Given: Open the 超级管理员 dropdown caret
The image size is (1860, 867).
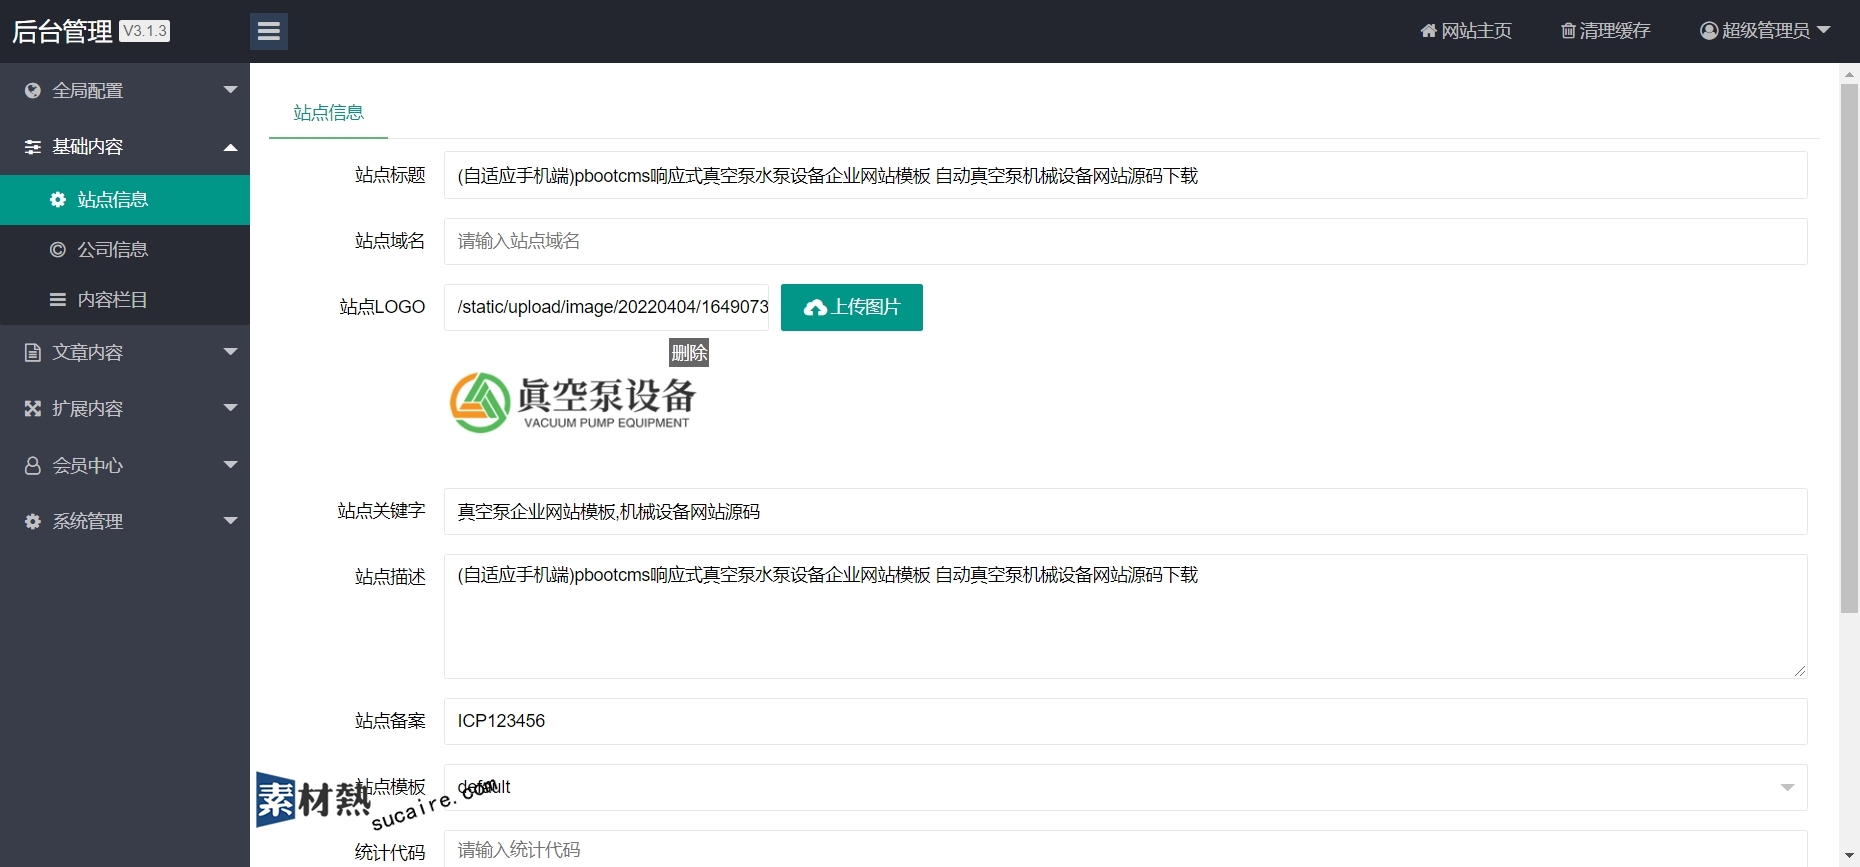Looking at the screenshot, I should 1823,30.
